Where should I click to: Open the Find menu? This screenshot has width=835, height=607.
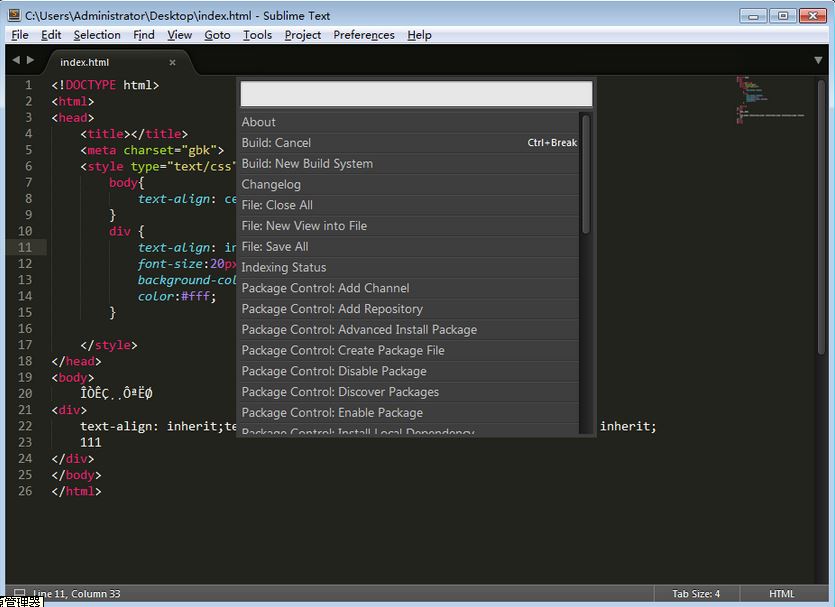click(144, 35)
